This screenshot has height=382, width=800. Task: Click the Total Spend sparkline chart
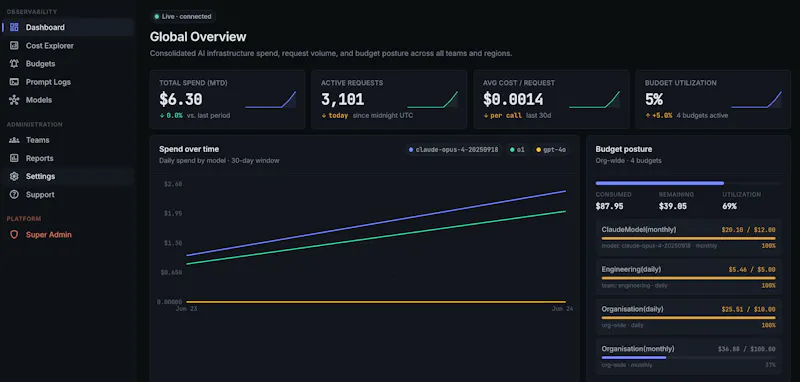click(x=270, y=99)
